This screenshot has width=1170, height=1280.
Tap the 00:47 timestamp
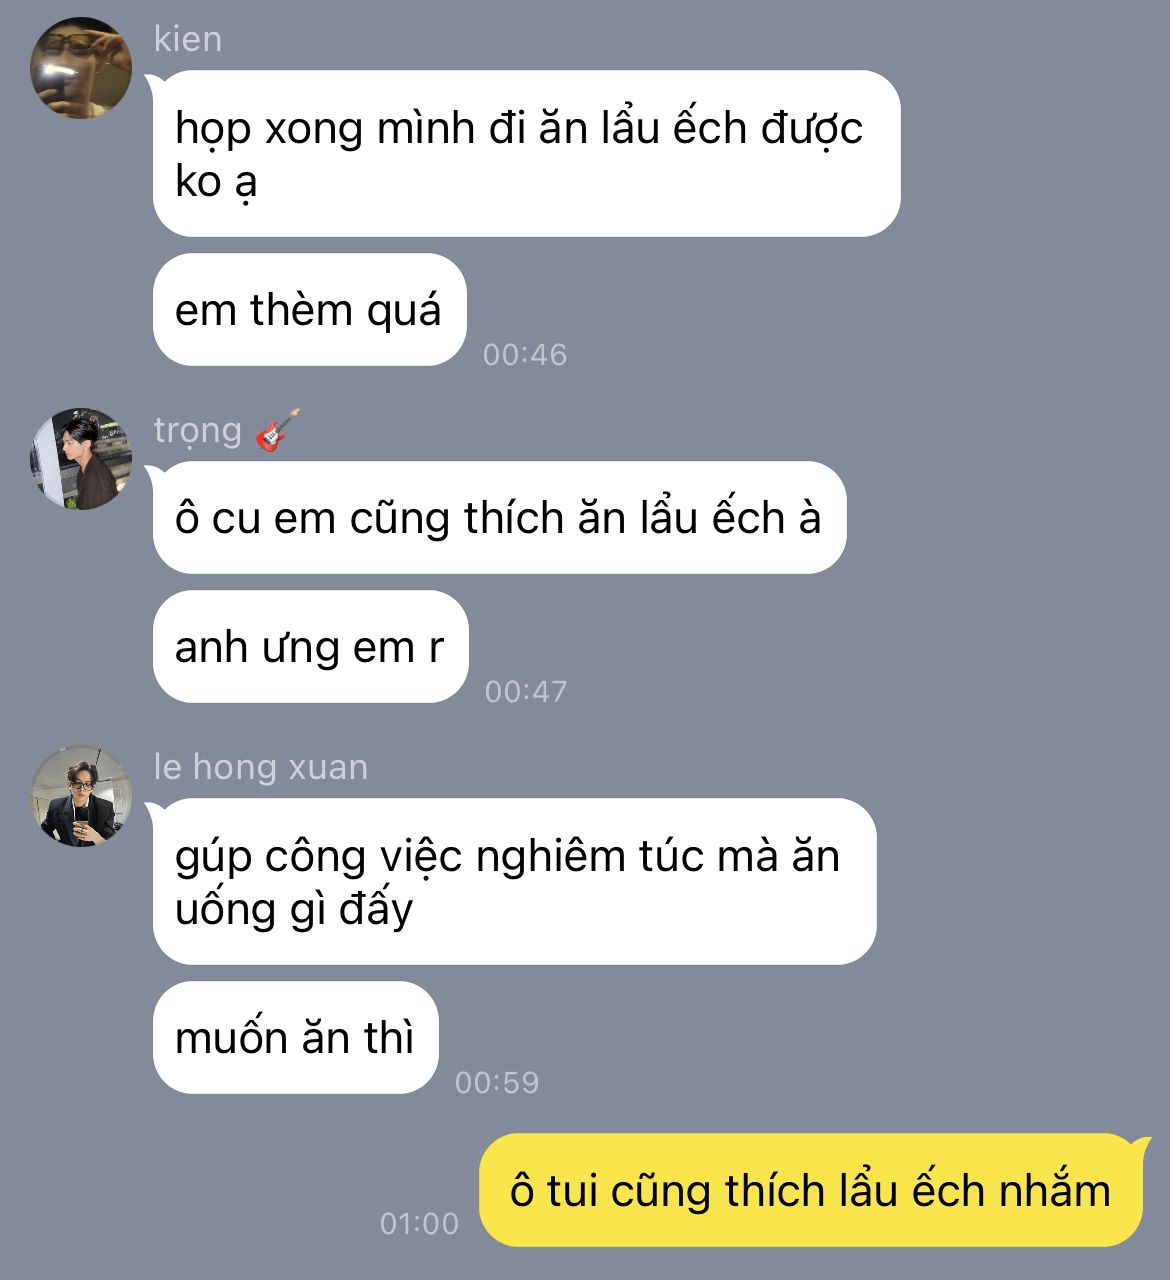point(526,691)
